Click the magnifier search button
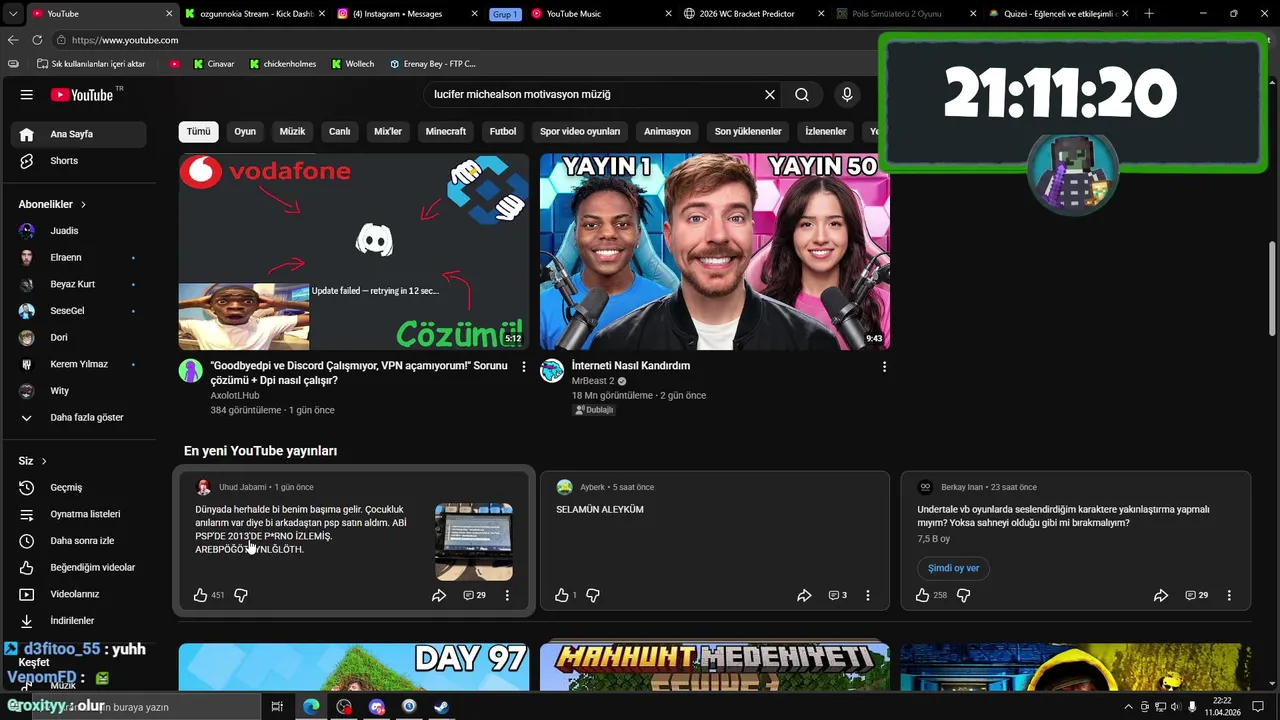This screenshot has width=1280, height=720. [802, 95]
